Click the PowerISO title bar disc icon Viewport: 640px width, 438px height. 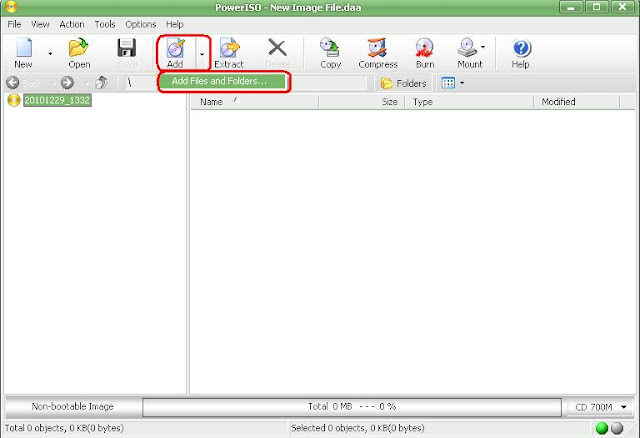pyautogui.click(x=11, y=7)
